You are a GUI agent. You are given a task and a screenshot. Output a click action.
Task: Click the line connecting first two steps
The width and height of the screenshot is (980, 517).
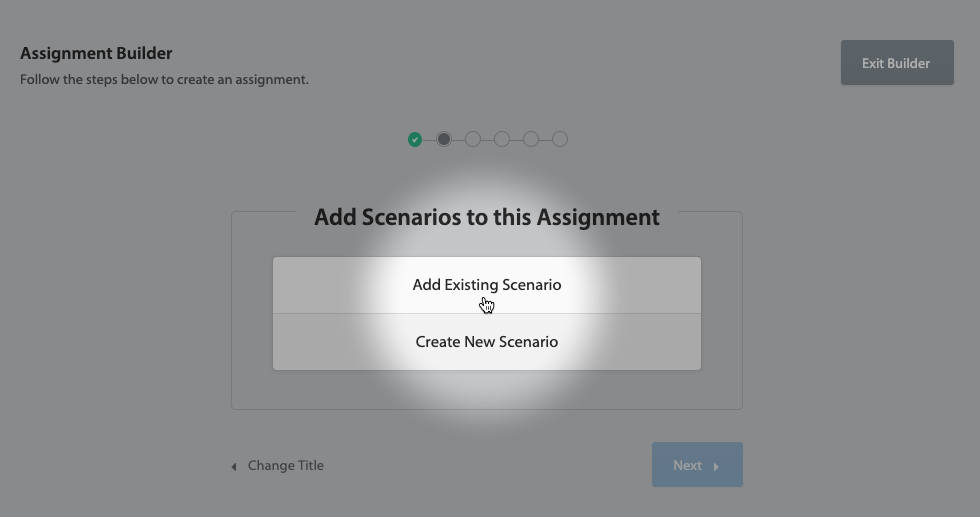[x=429, y=139]
